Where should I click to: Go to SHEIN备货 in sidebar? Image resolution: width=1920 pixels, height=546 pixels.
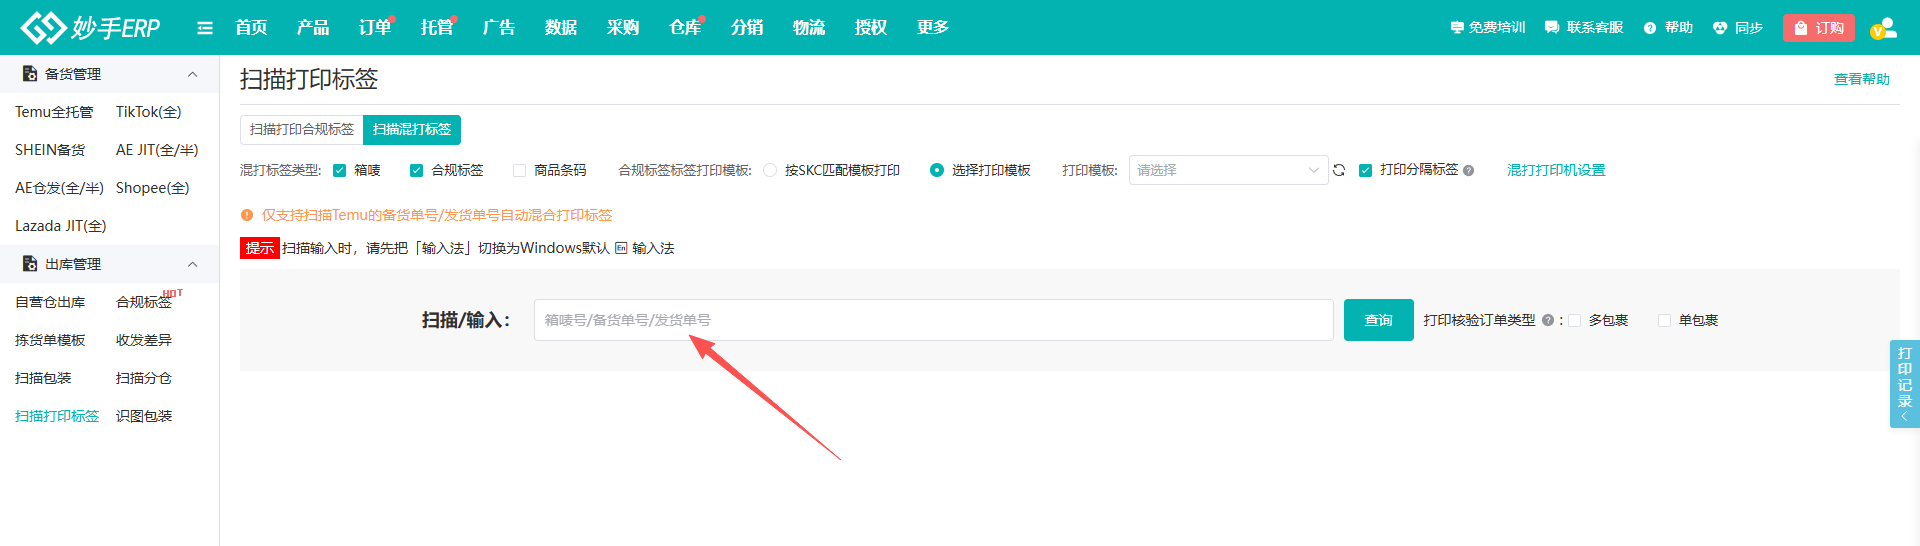coord(50,150)
